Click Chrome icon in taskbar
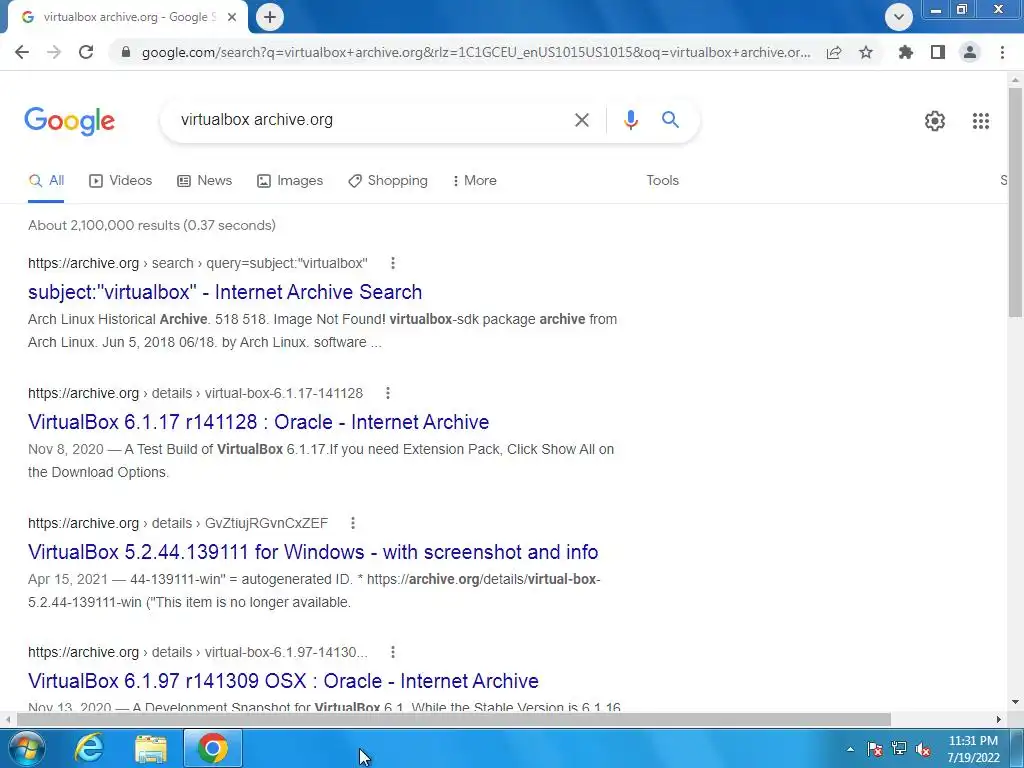1024x768 pixels. coord(213,748)
